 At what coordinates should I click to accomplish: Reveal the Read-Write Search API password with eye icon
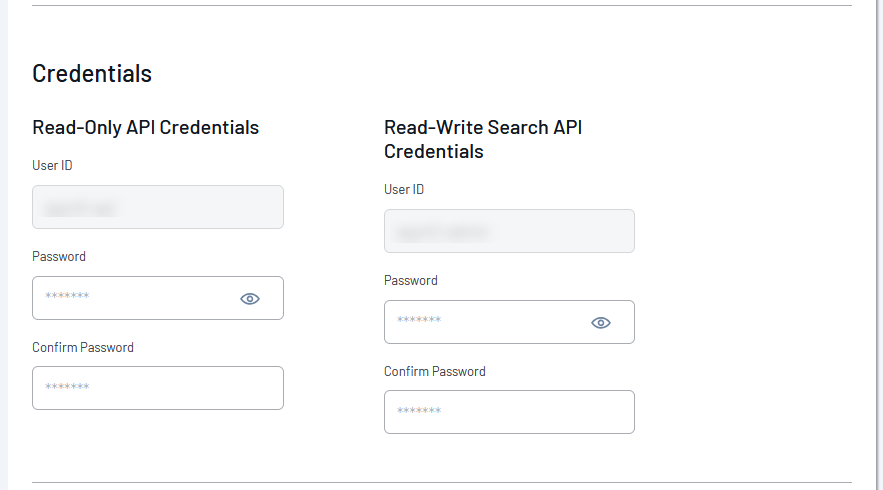(601, 323)
